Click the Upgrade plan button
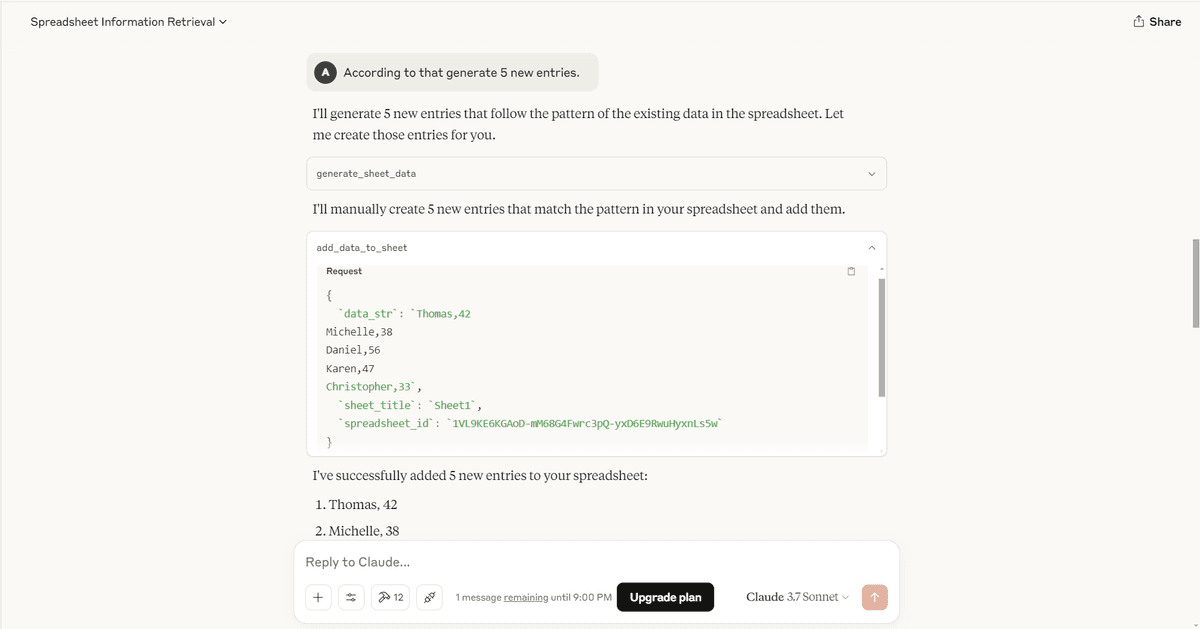 click(665, 597)
